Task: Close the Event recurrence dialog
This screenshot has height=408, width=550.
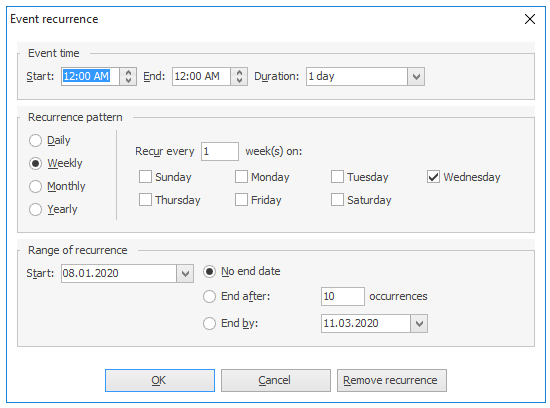Action: [x=530, y=19]
